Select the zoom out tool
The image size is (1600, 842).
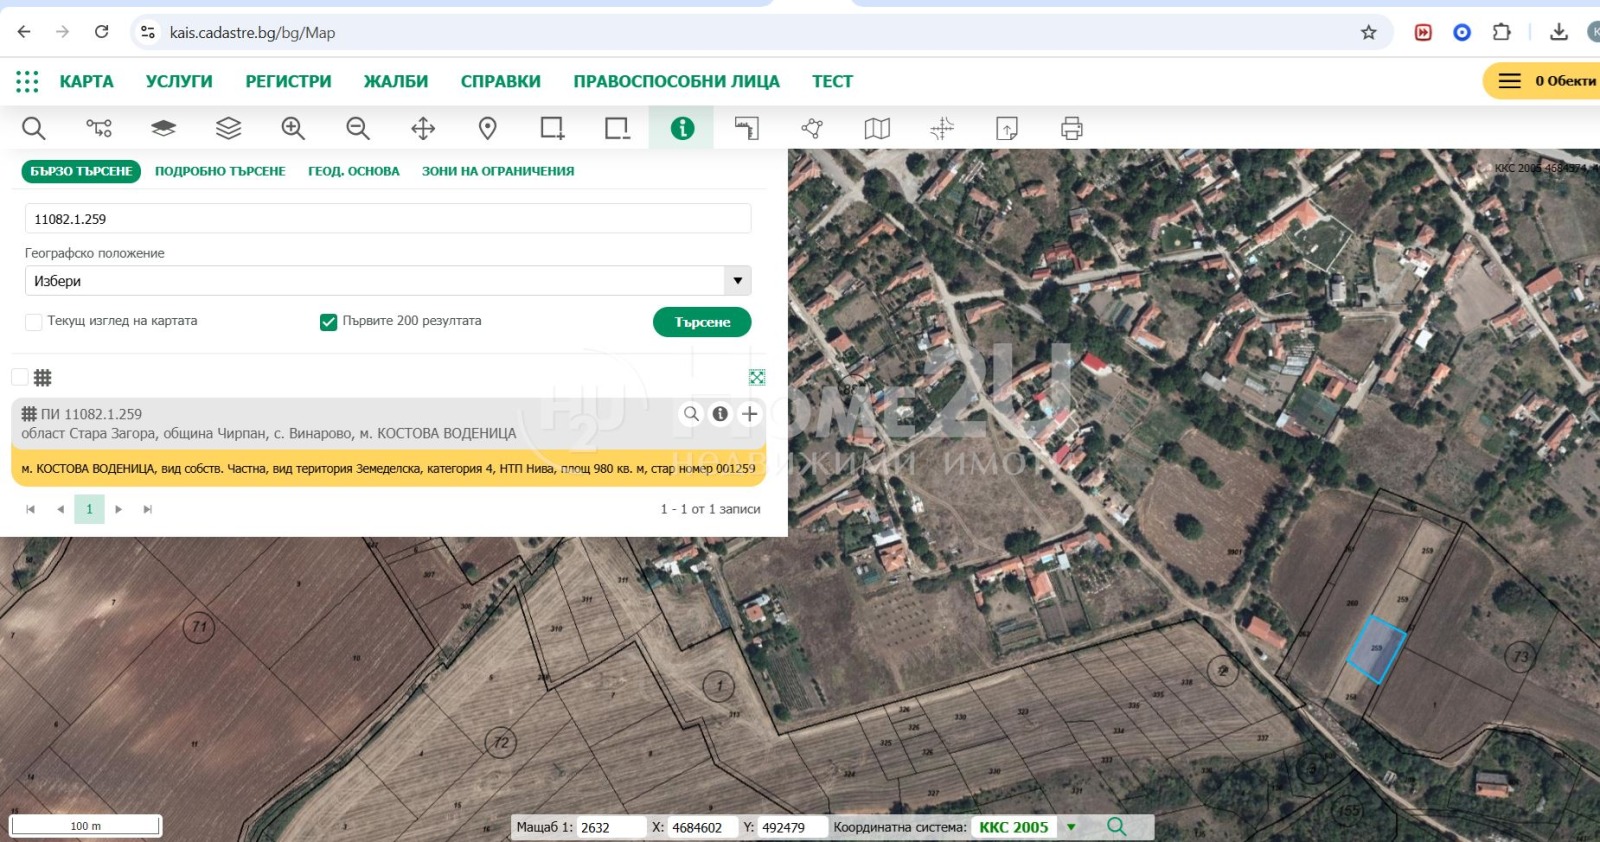[x=358, y=128]
